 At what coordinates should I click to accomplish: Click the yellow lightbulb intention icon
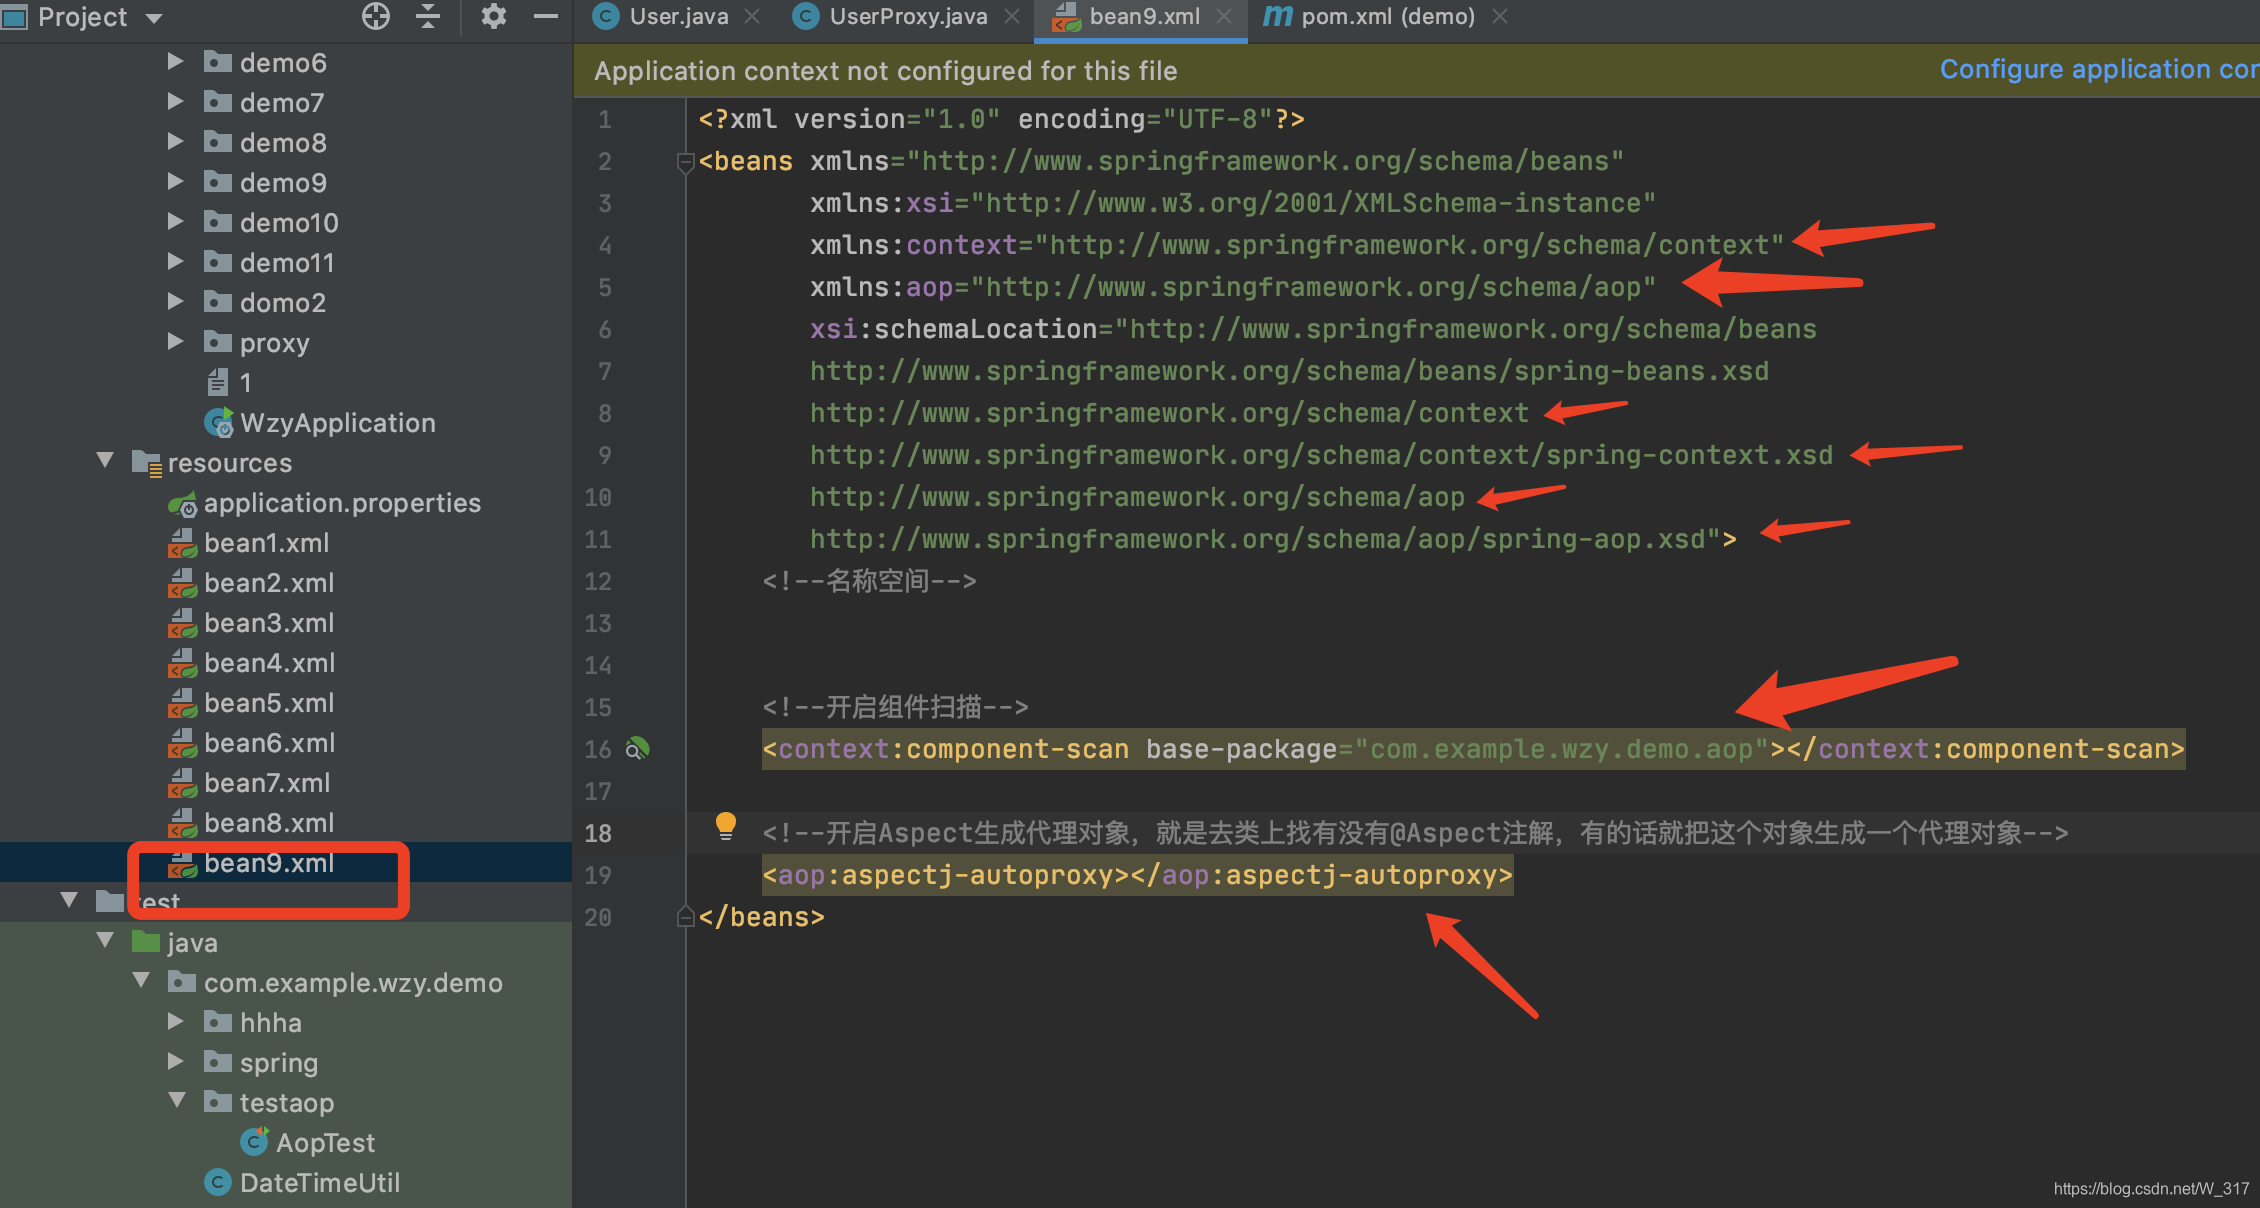click(x=726, y=826)
